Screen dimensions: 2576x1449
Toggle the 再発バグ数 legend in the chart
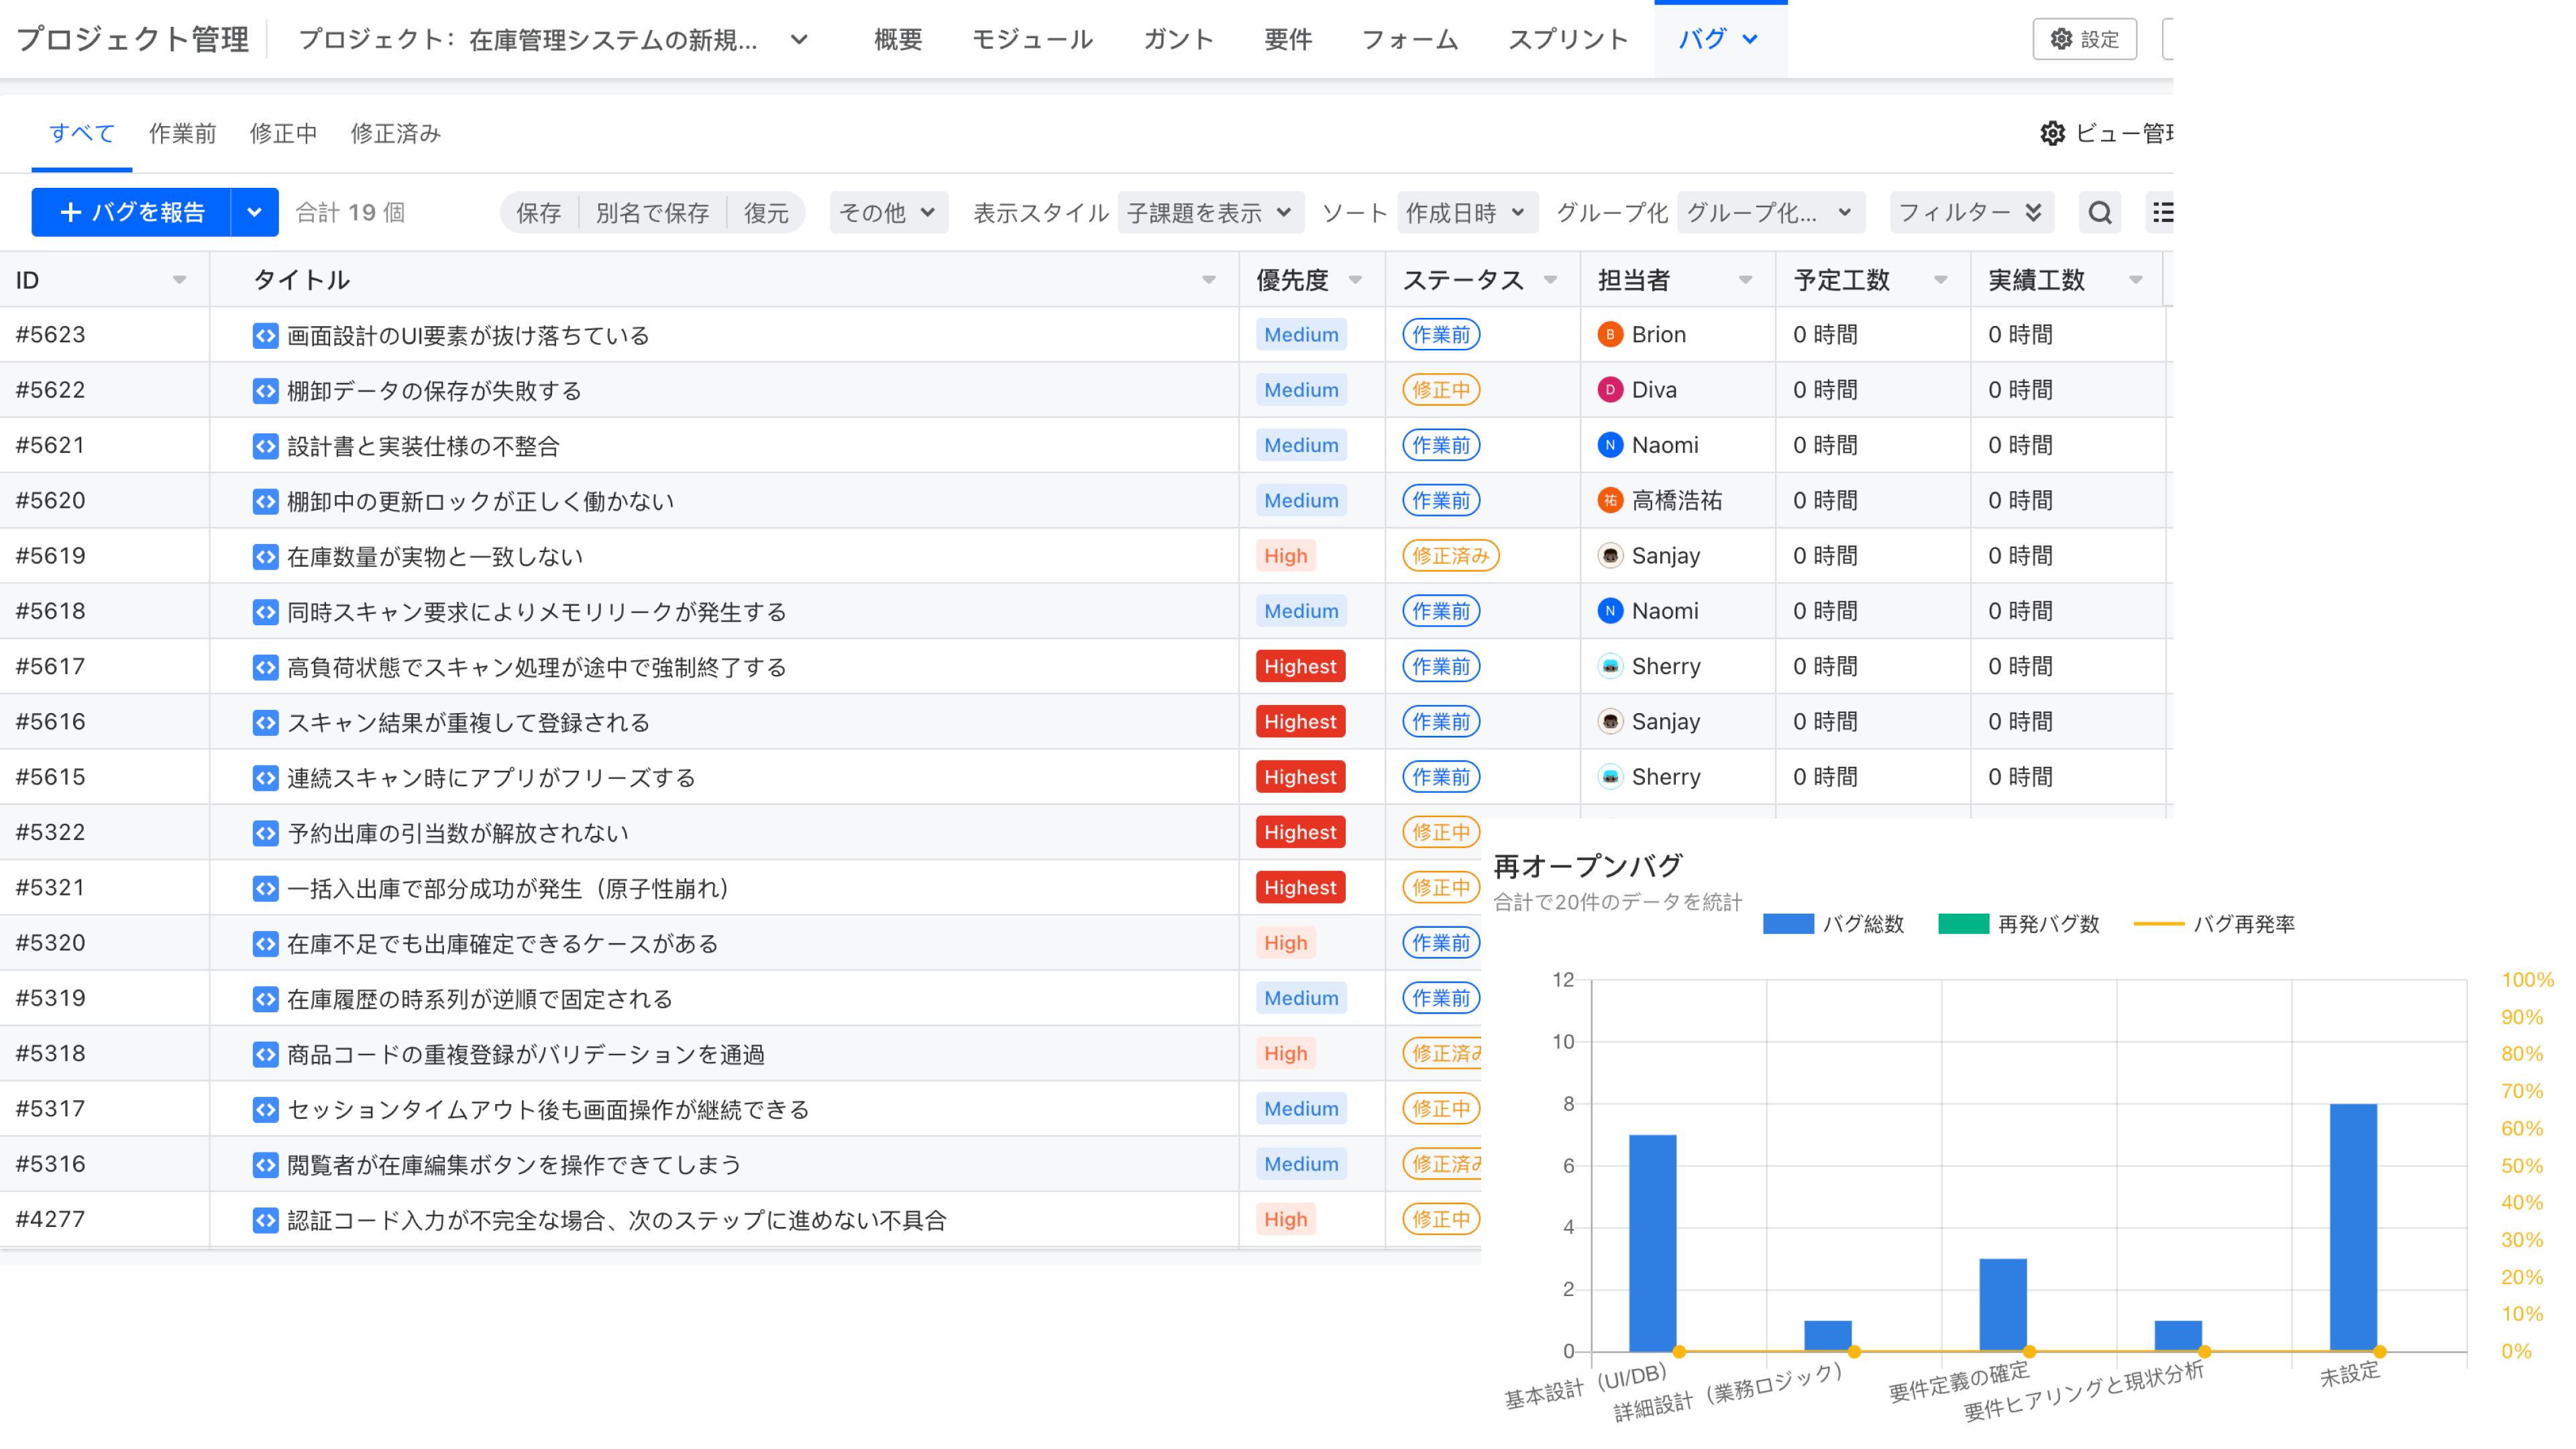[x=2020, y=925]
